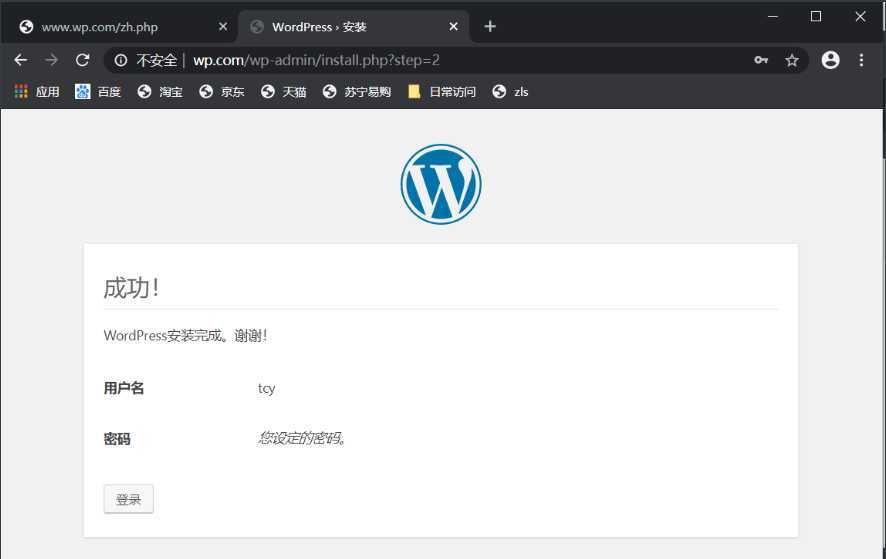This screenshot has height=559, width=886.
Task: Open the 淘宝 bookmark
Action: (160, 92)
